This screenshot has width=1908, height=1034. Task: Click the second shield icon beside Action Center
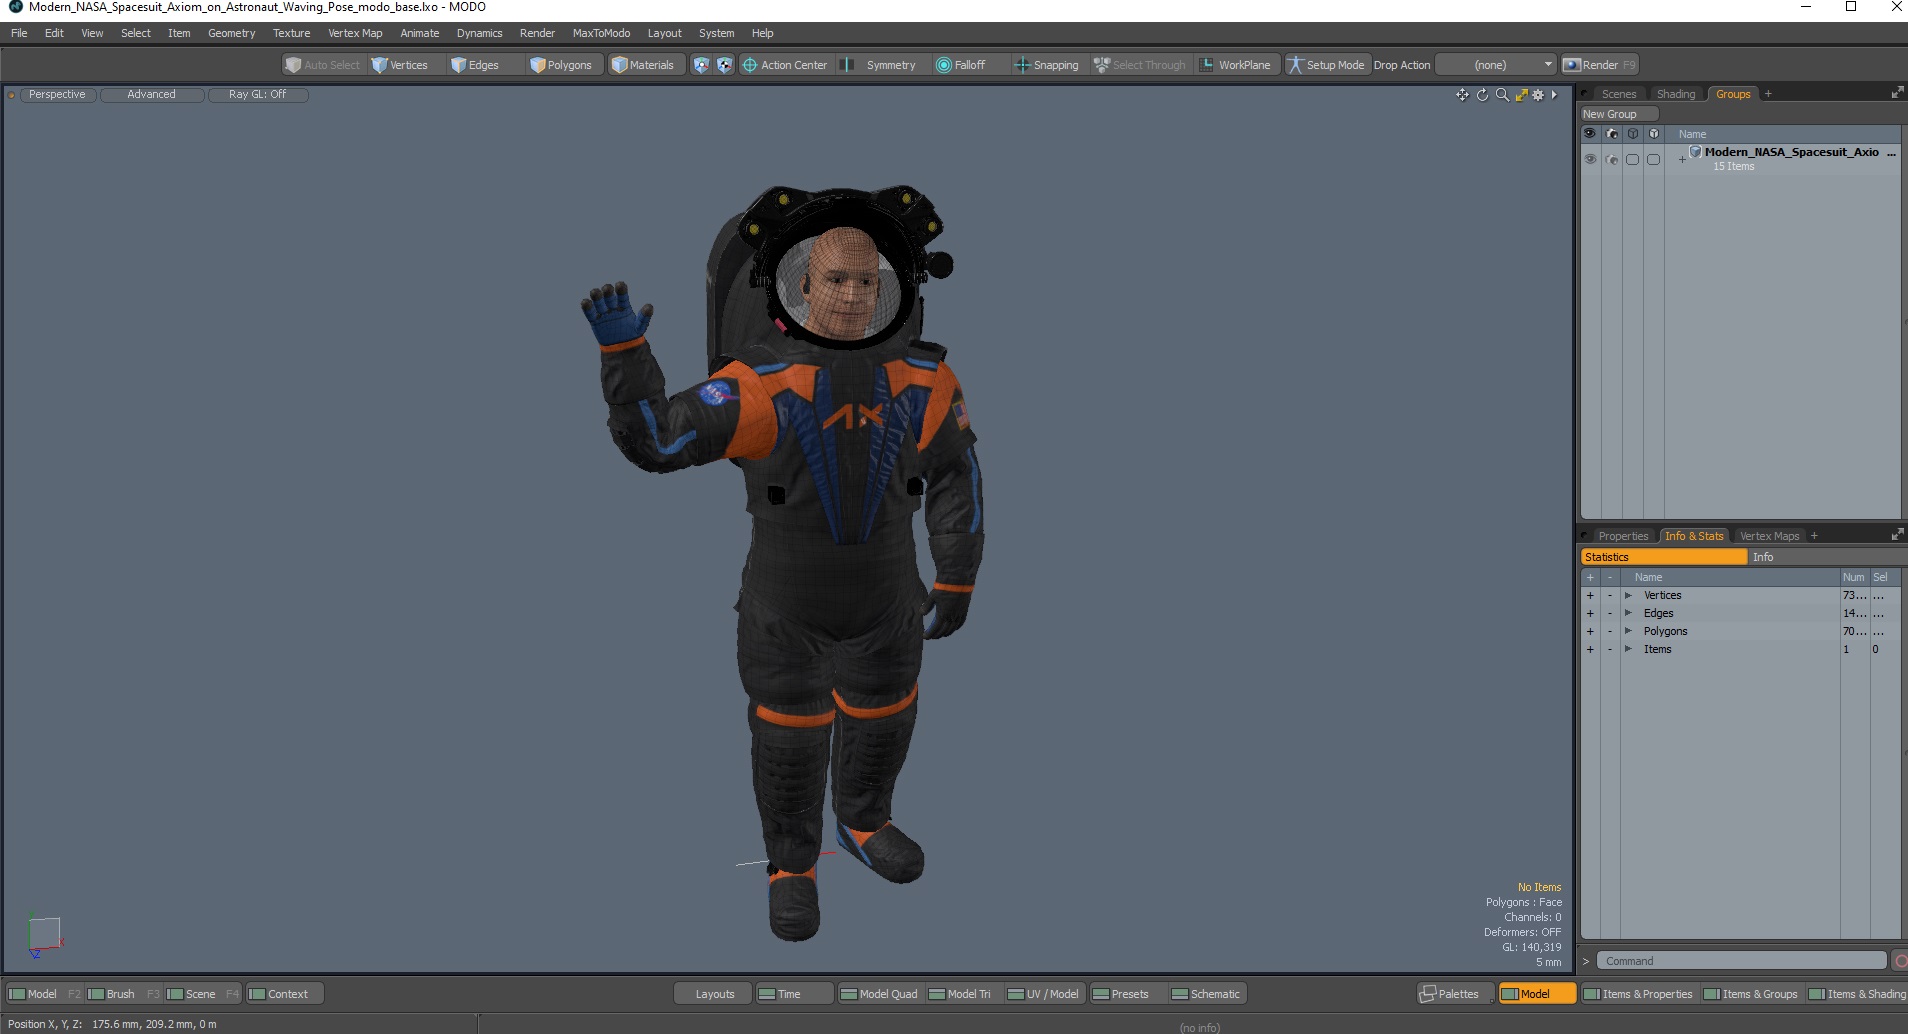(x=724, y=65)
